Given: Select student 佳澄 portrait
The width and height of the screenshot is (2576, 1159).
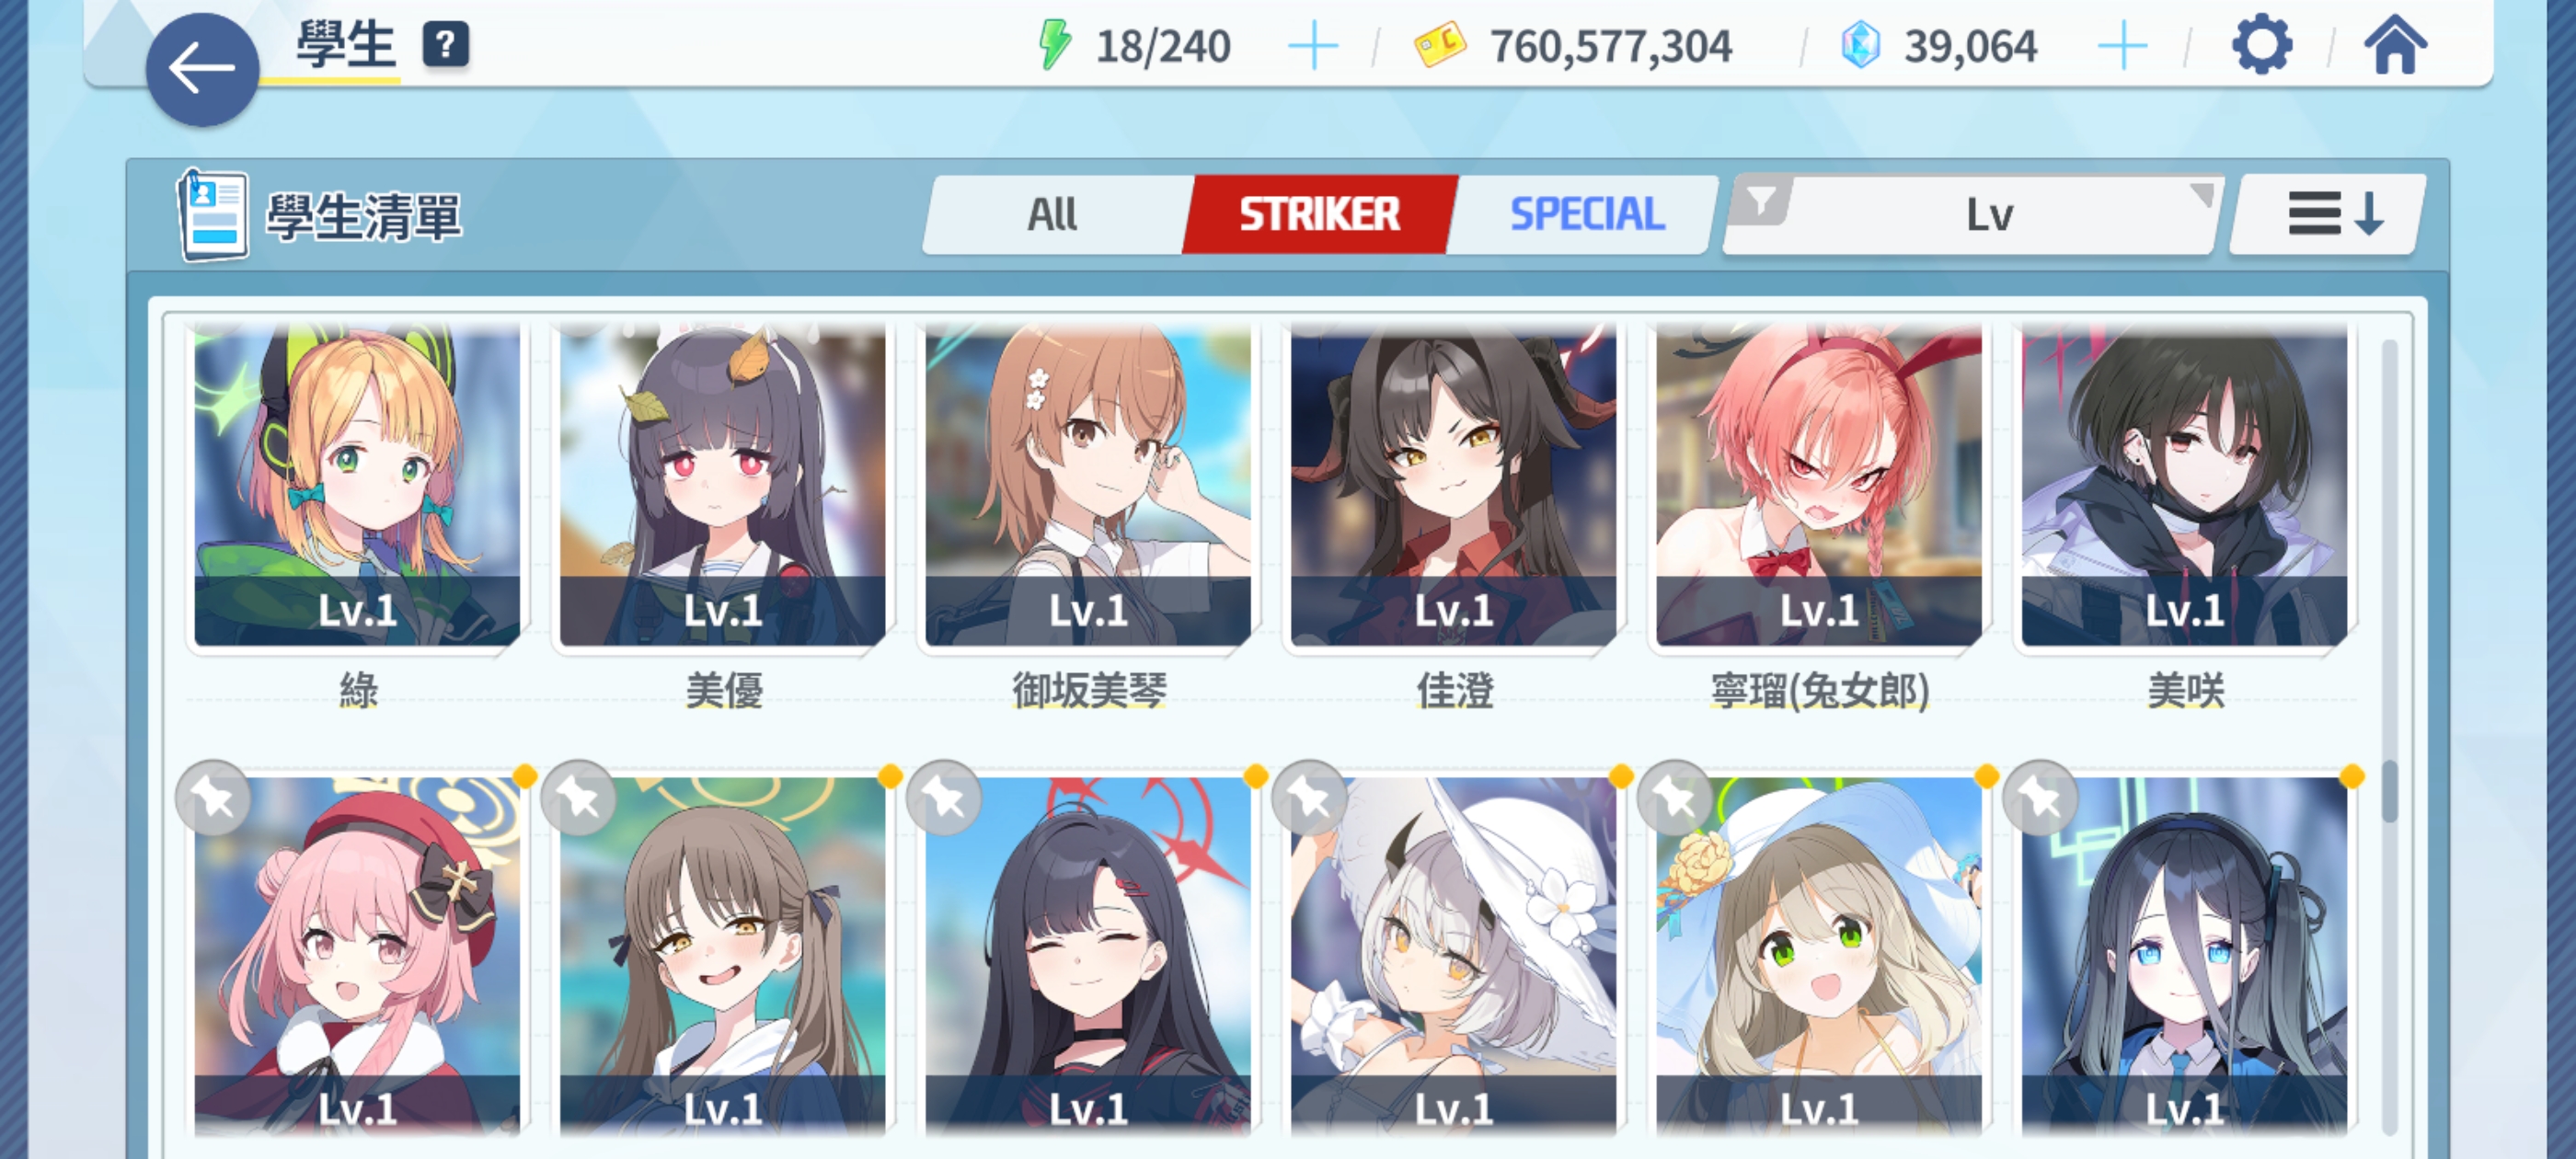Looking at the screenshot, I should tap(1453, 486).
